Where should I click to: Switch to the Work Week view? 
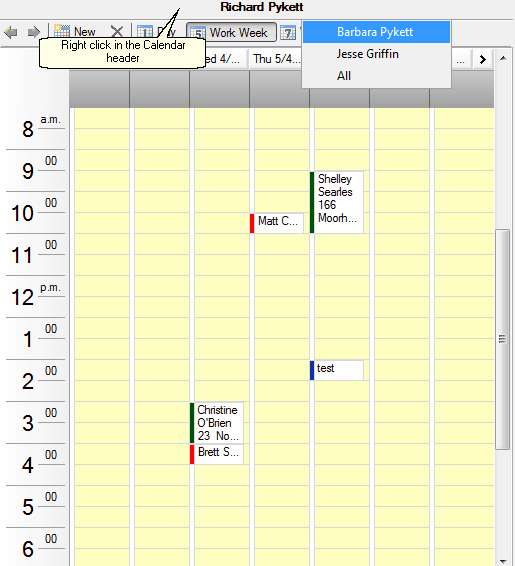pos(231,32)
